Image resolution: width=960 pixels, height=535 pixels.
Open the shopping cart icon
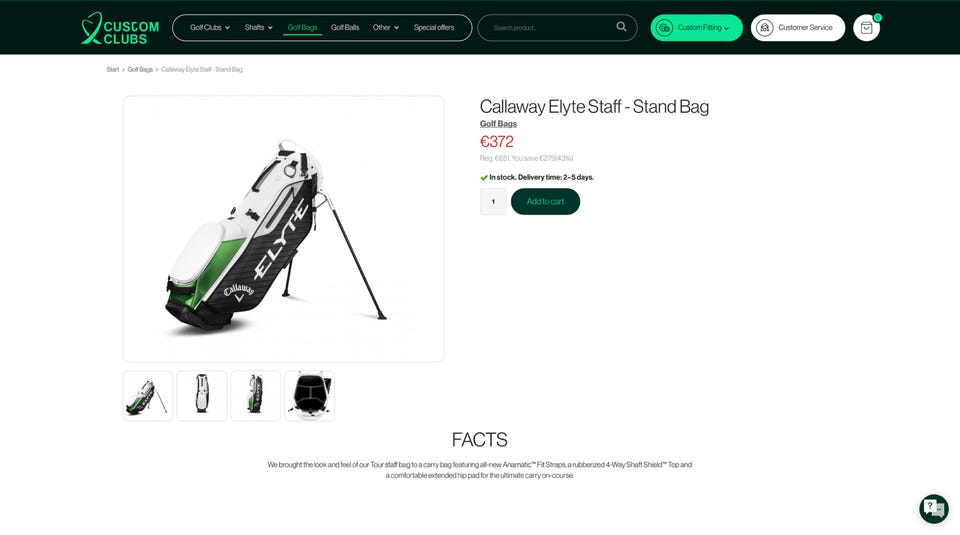866,28
